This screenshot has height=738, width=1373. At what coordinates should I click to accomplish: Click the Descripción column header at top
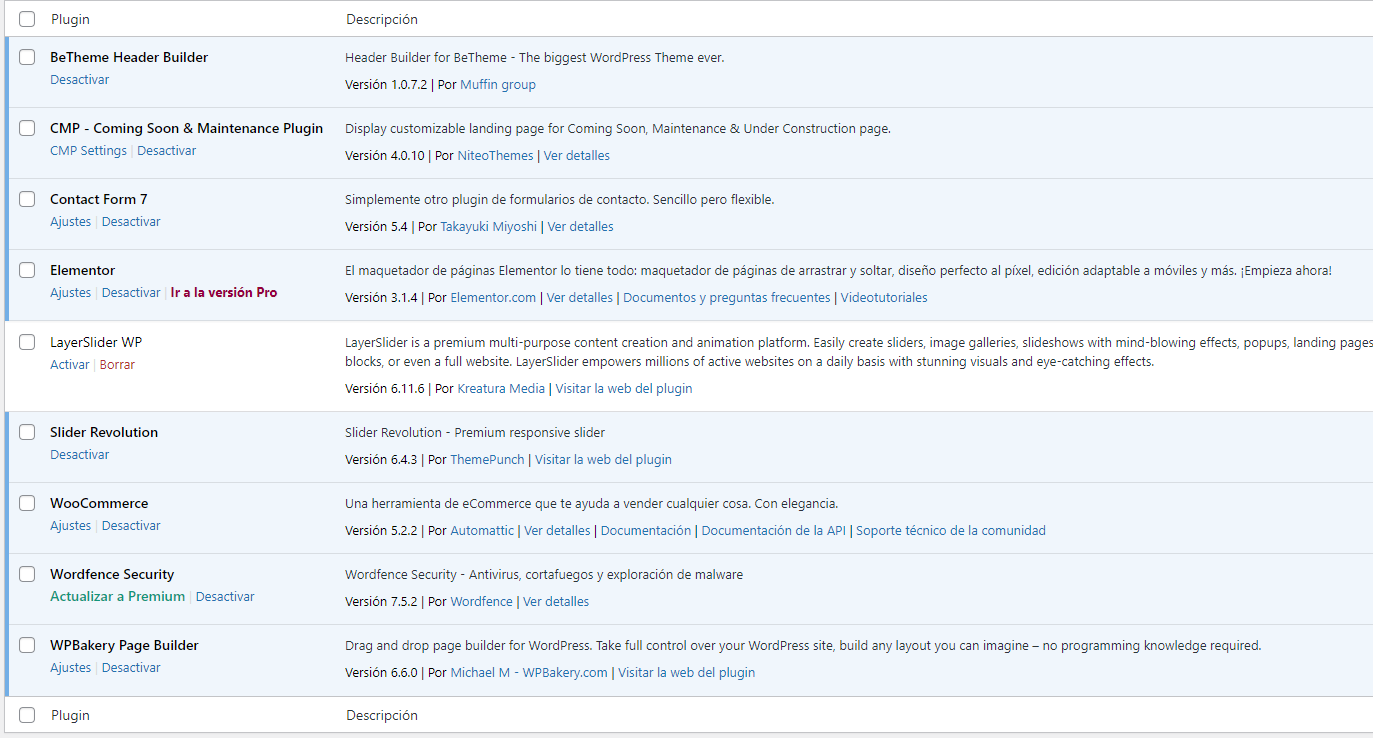(382, 19)
